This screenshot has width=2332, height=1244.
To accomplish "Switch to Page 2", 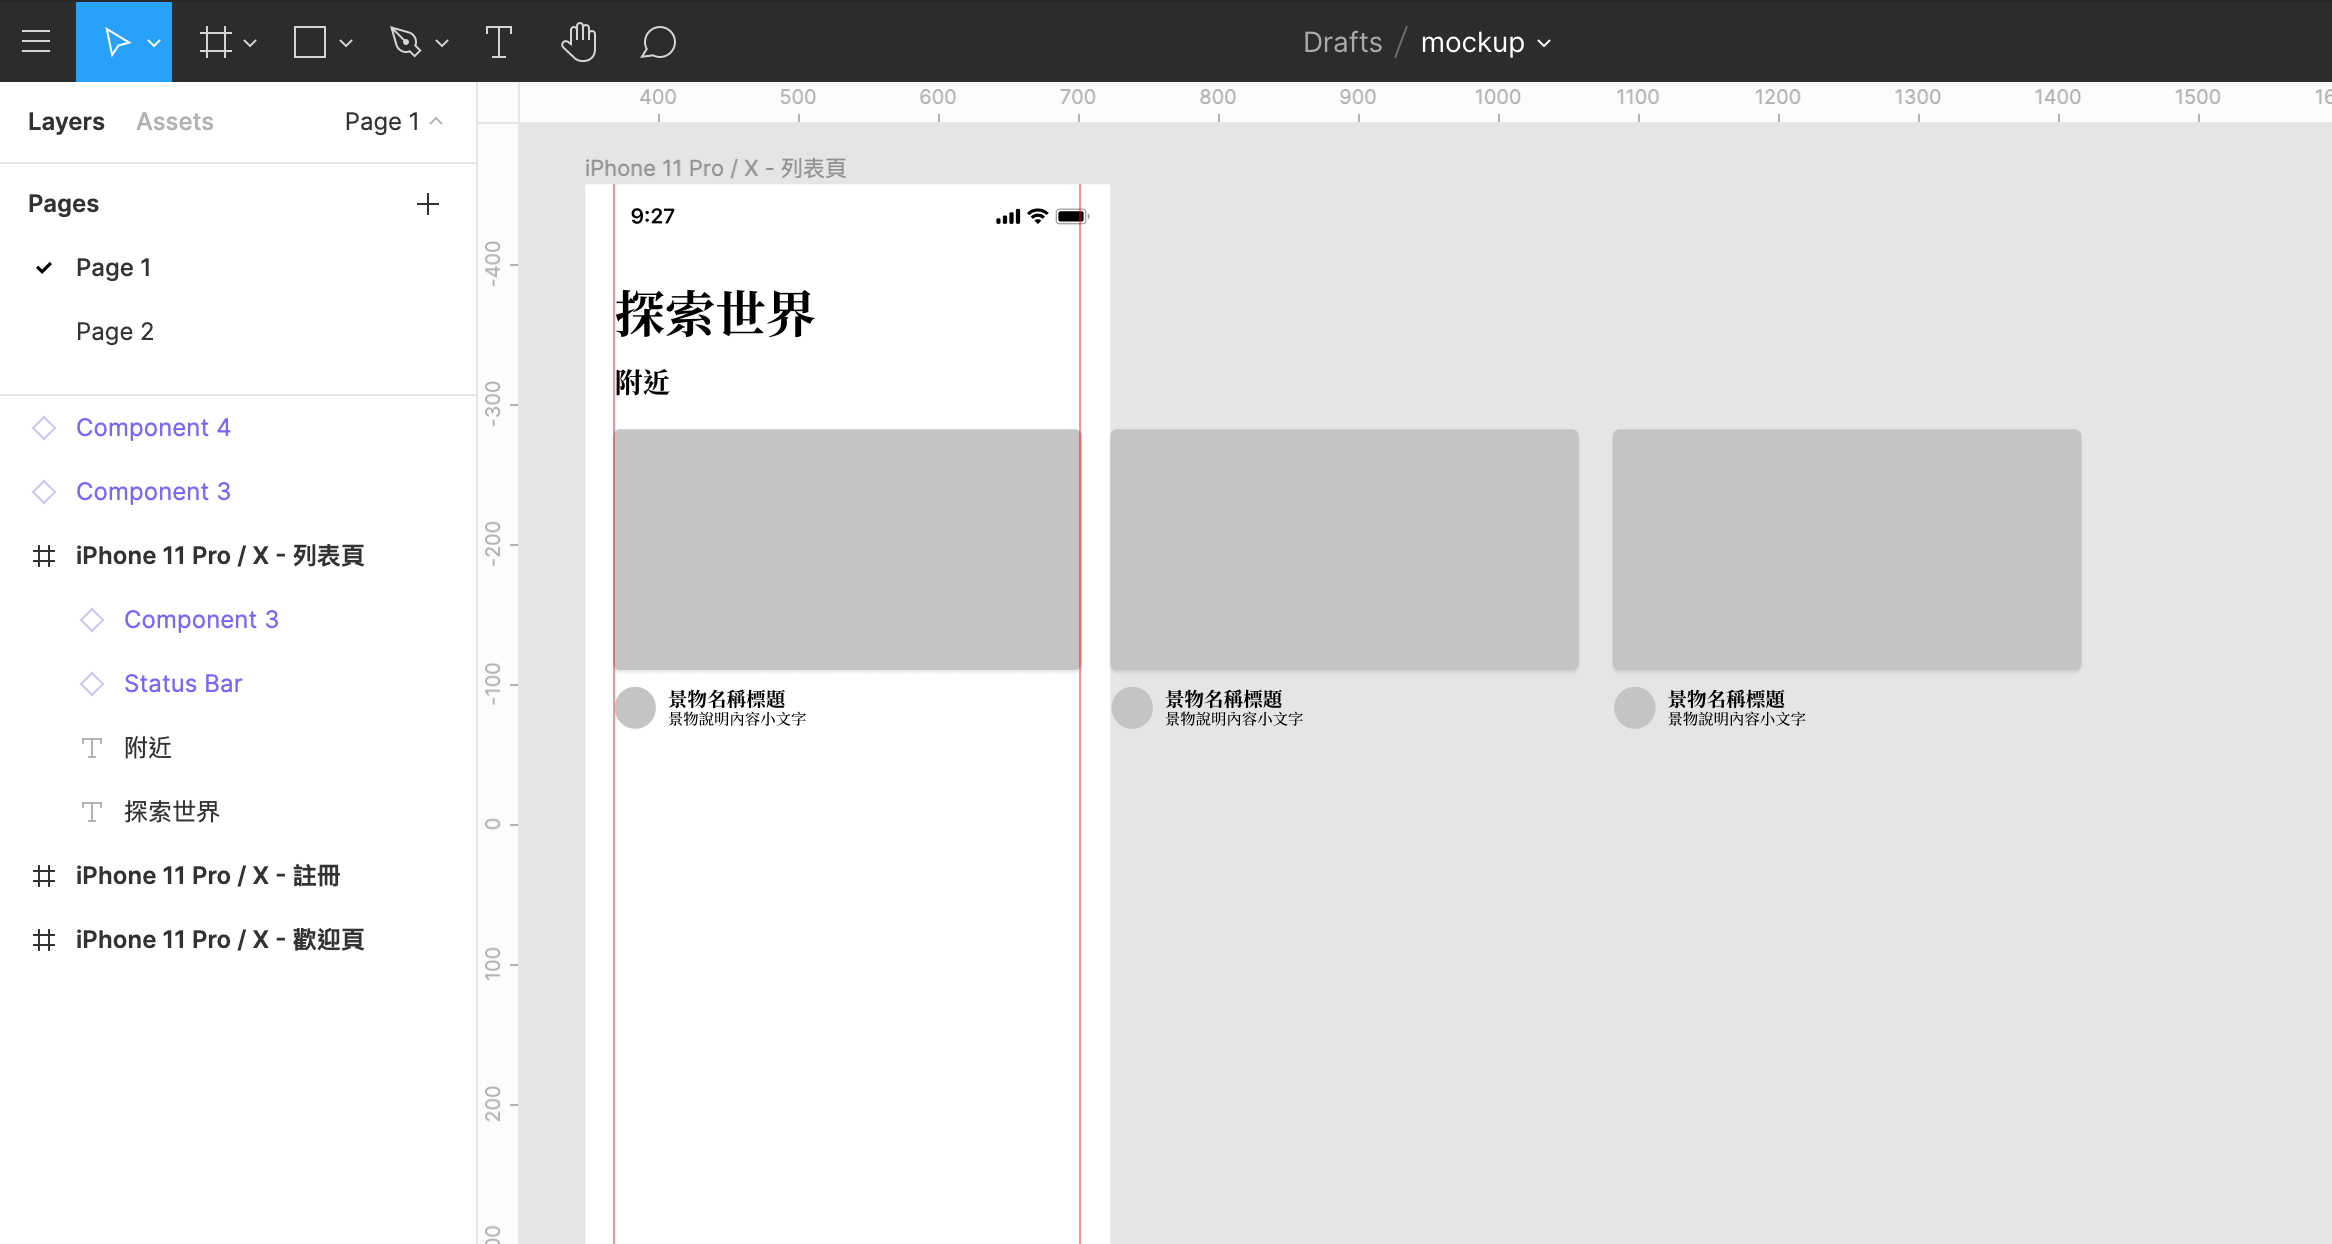I will click(115, 331).
